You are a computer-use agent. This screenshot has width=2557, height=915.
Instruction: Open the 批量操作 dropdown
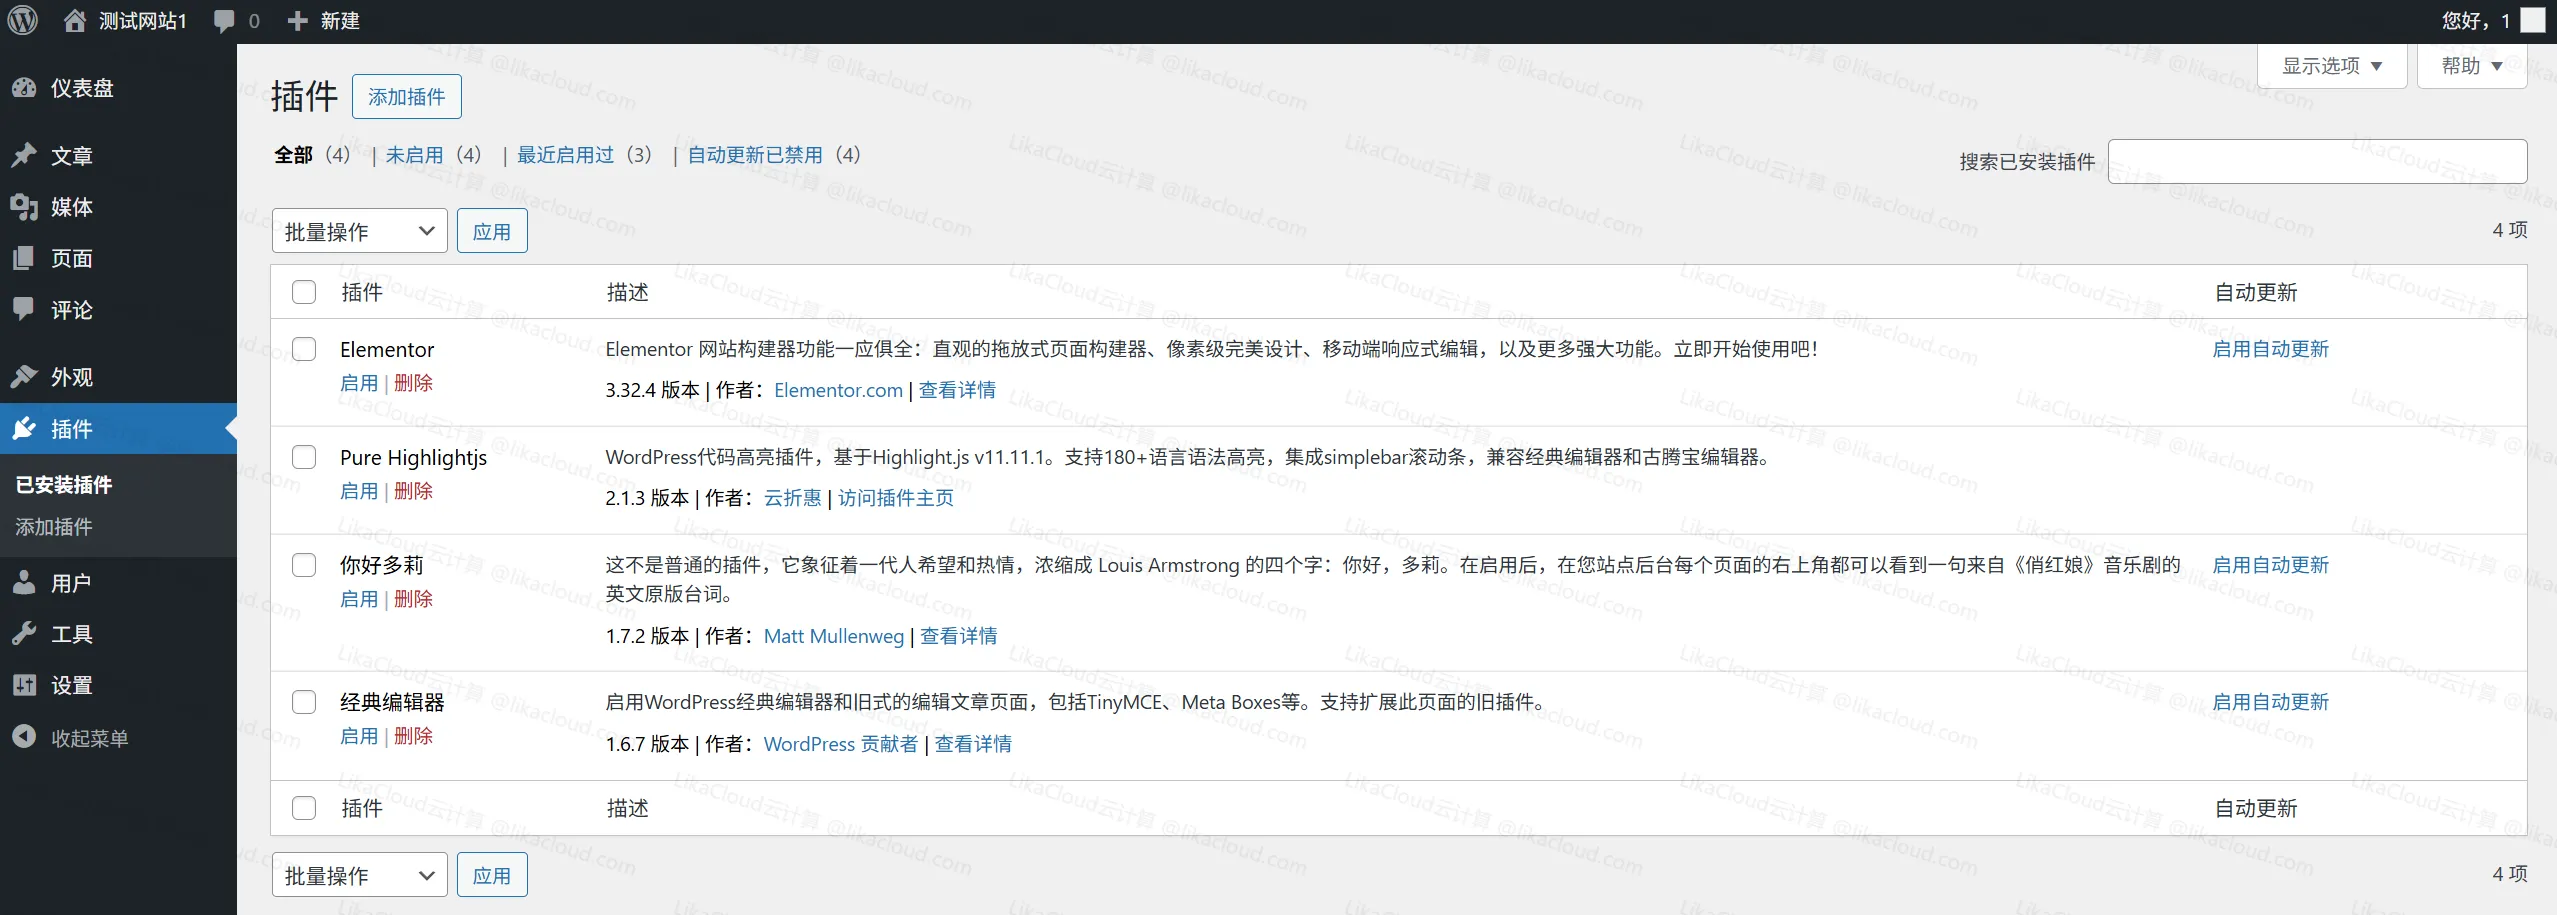(x=359, y=229)
